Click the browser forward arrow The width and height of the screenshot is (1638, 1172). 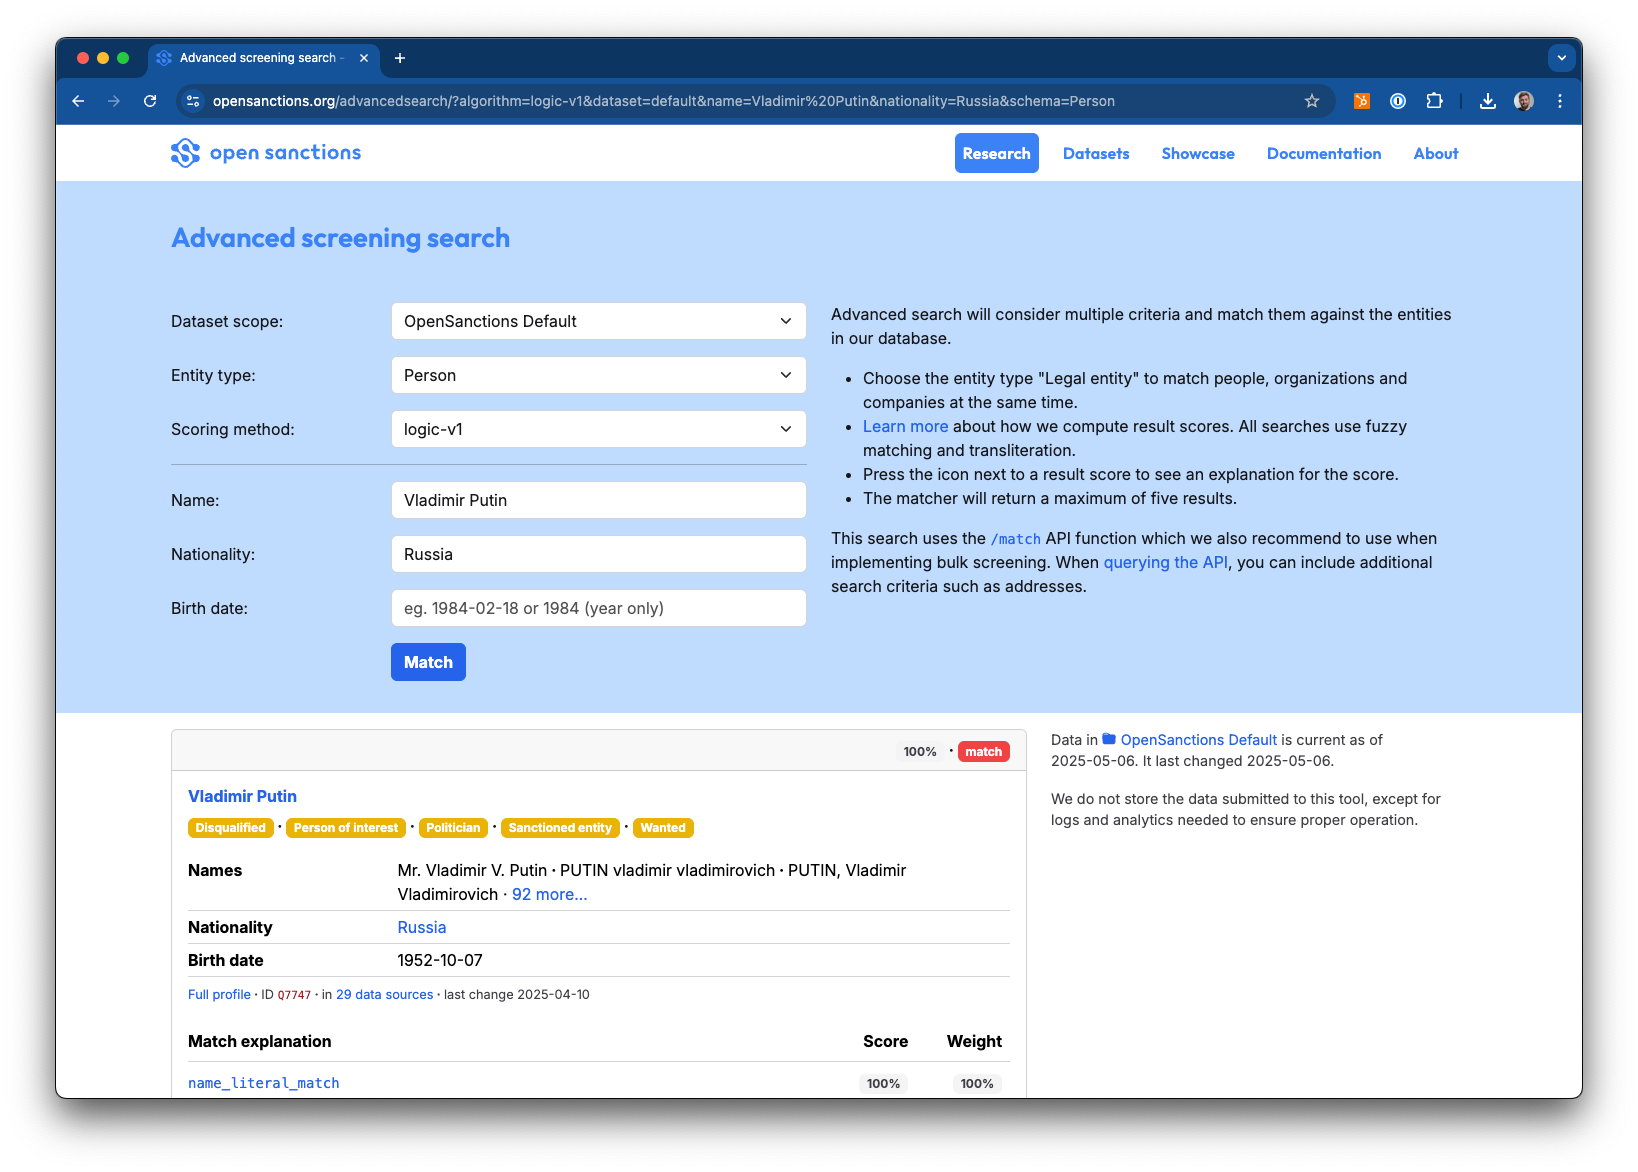114,101
